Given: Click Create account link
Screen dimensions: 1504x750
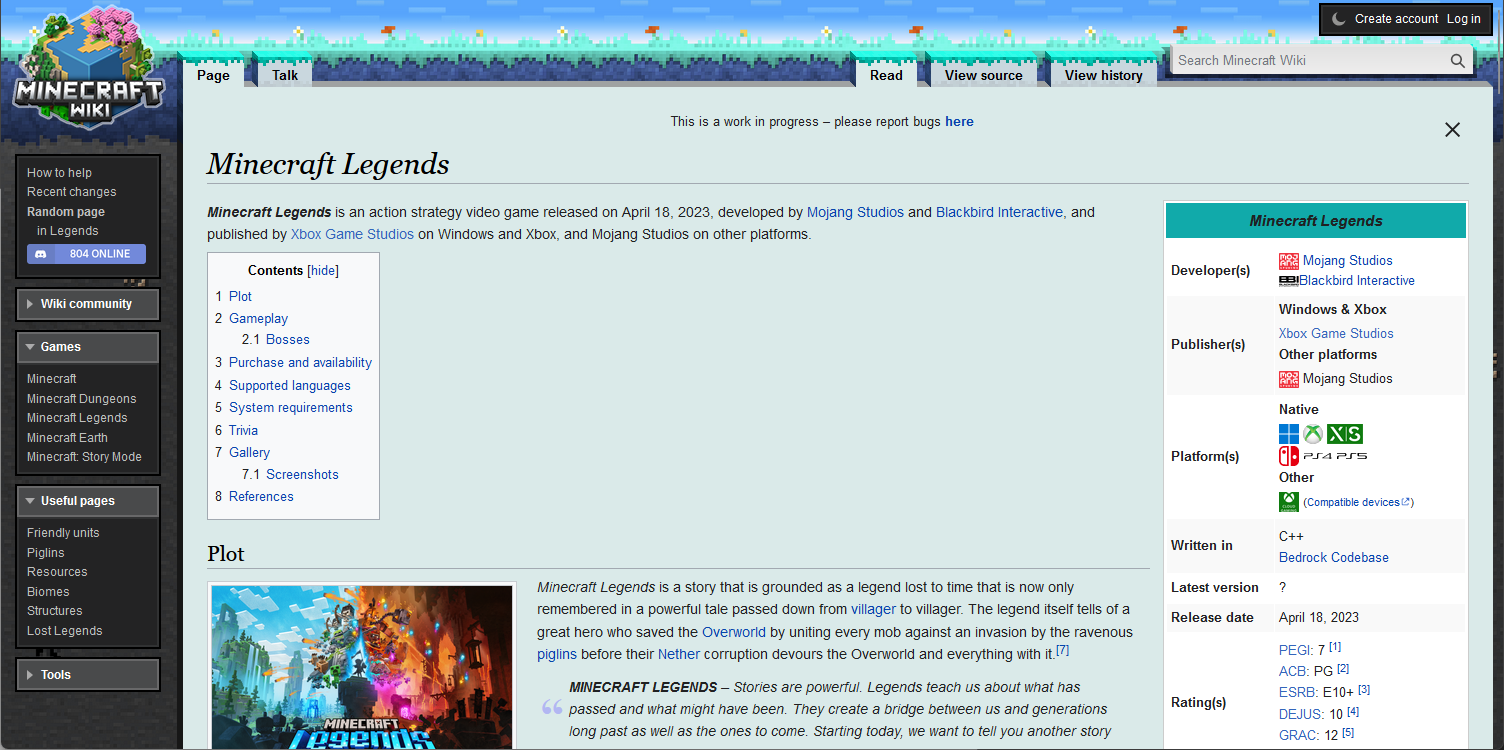Looking at the screenshot, I should click(1397, 19).
